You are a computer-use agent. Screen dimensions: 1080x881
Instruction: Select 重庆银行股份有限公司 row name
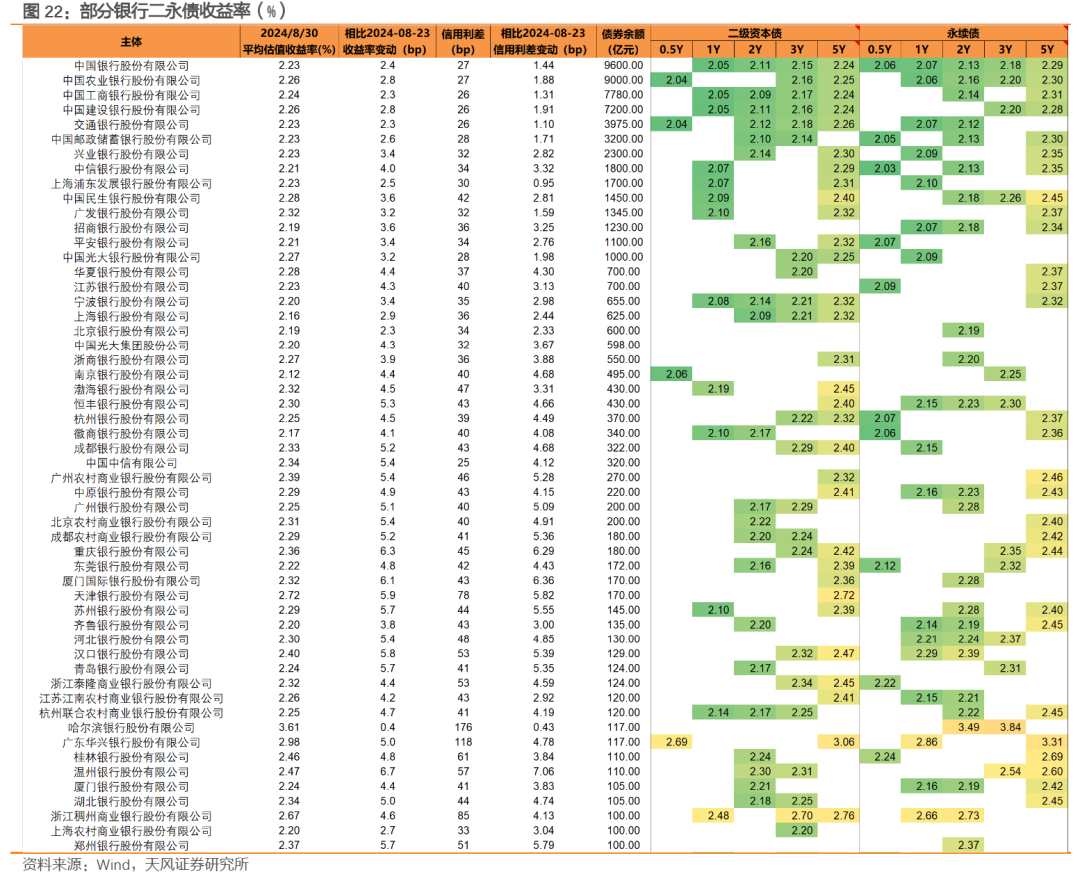pyautogui.click(x=131, y=551)
